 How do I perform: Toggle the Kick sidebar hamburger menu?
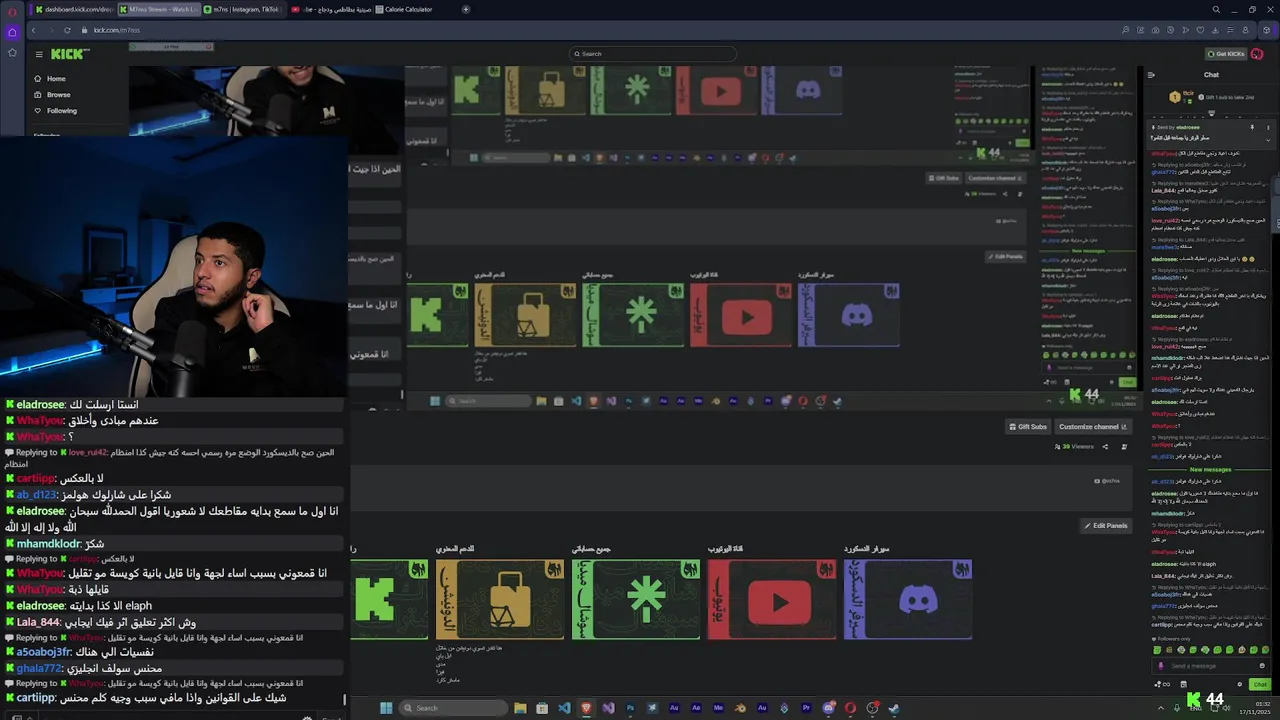coord(39,54)
